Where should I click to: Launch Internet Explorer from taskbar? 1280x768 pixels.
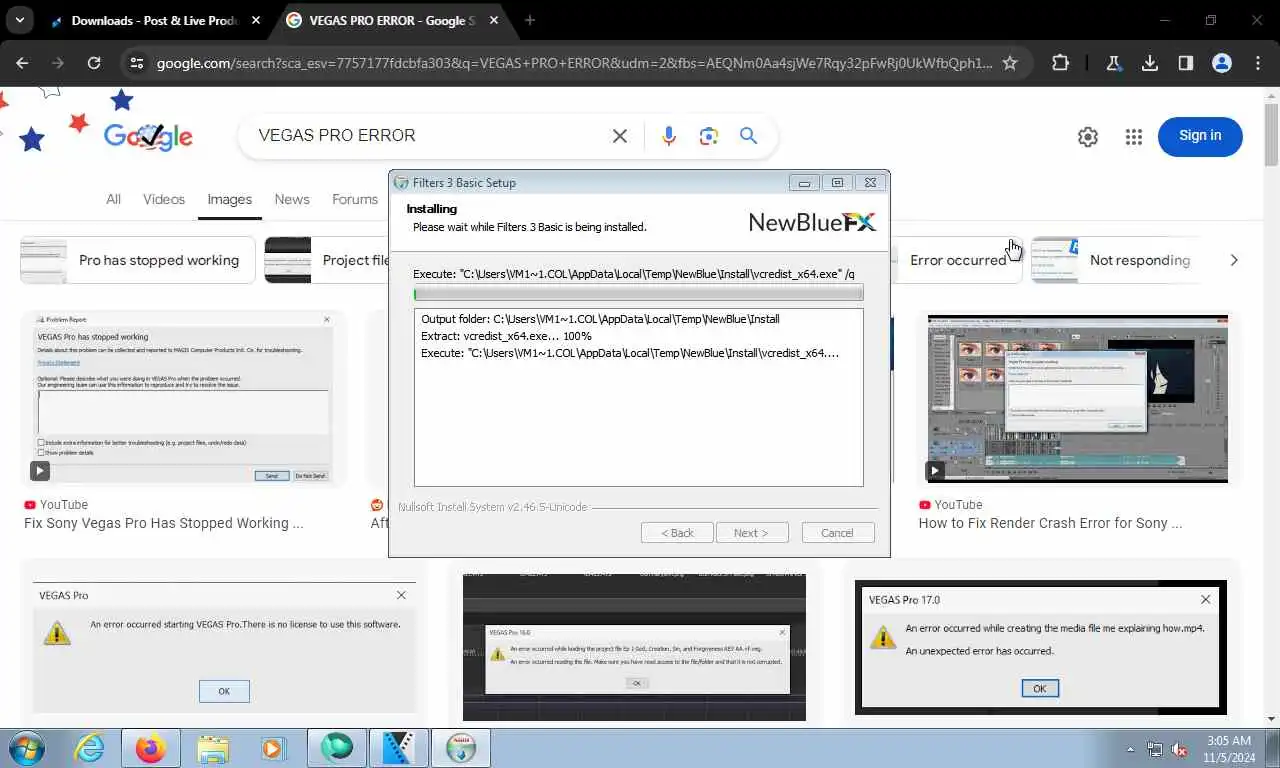pos(89,748)
